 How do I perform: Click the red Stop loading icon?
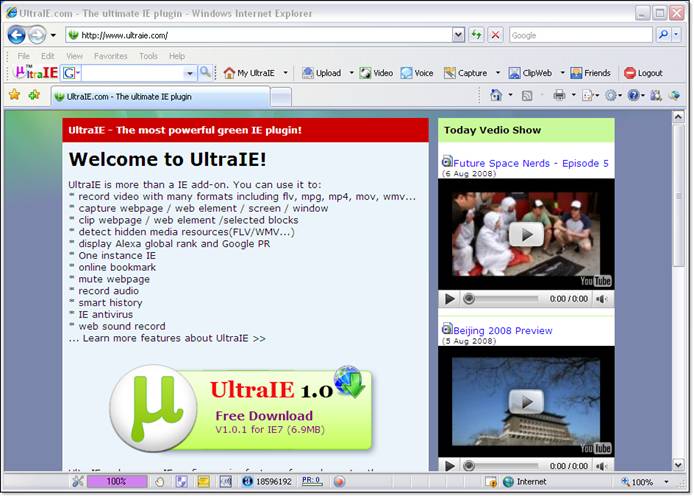click(x=496, y=35)
